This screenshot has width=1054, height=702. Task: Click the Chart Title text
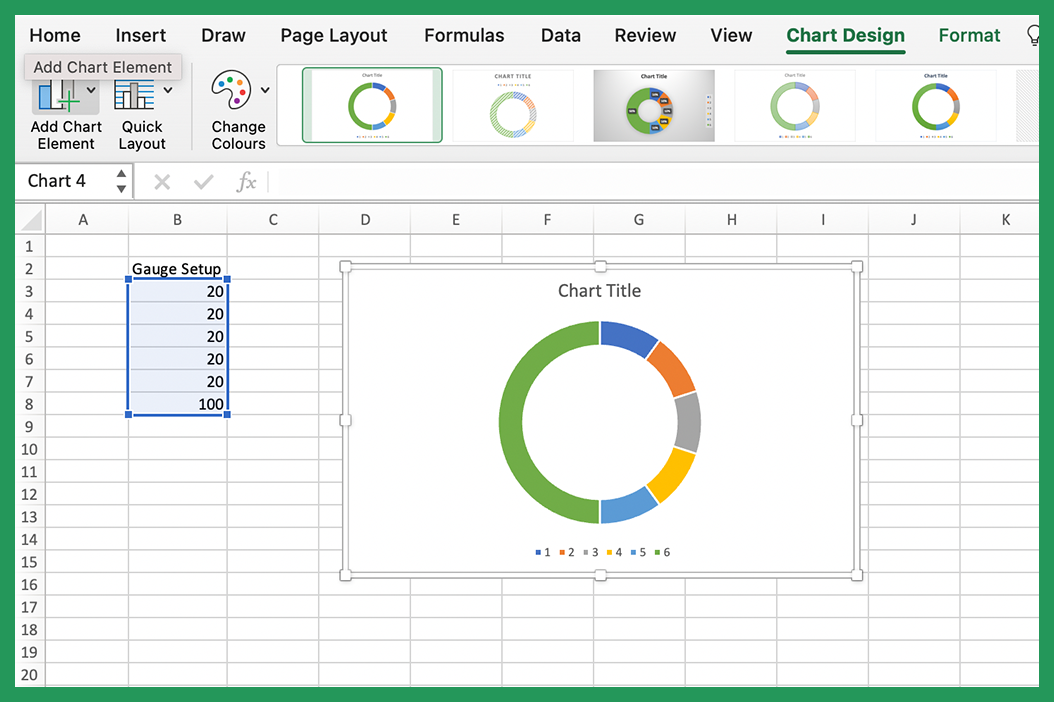[599, 291]
